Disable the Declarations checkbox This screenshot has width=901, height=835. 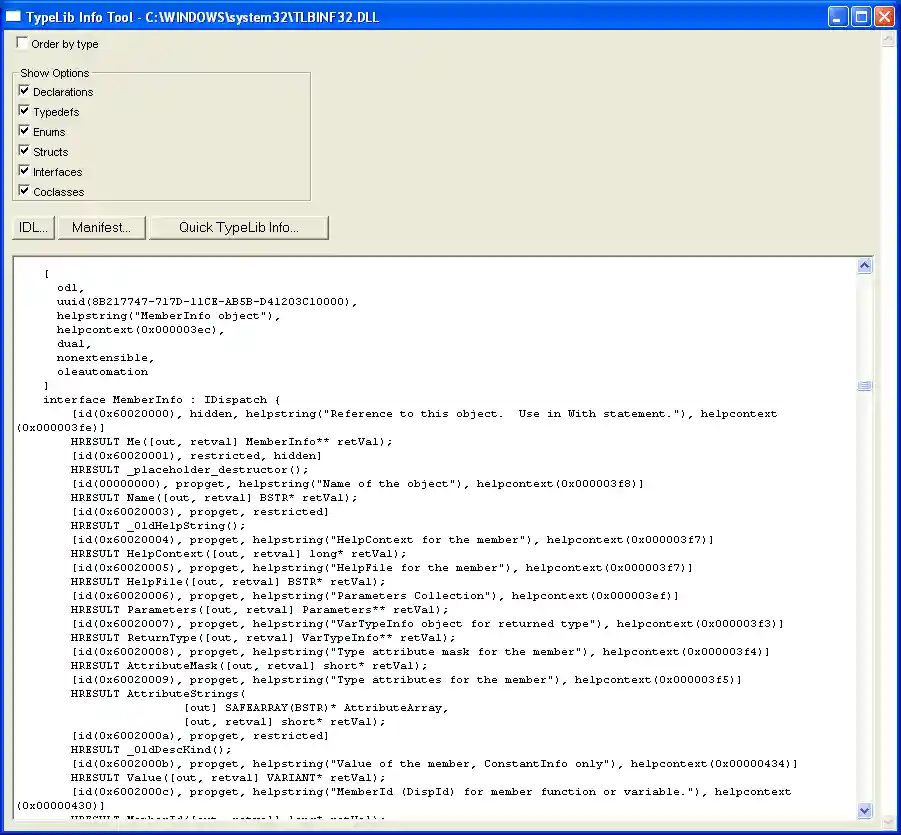click(24, 91)
